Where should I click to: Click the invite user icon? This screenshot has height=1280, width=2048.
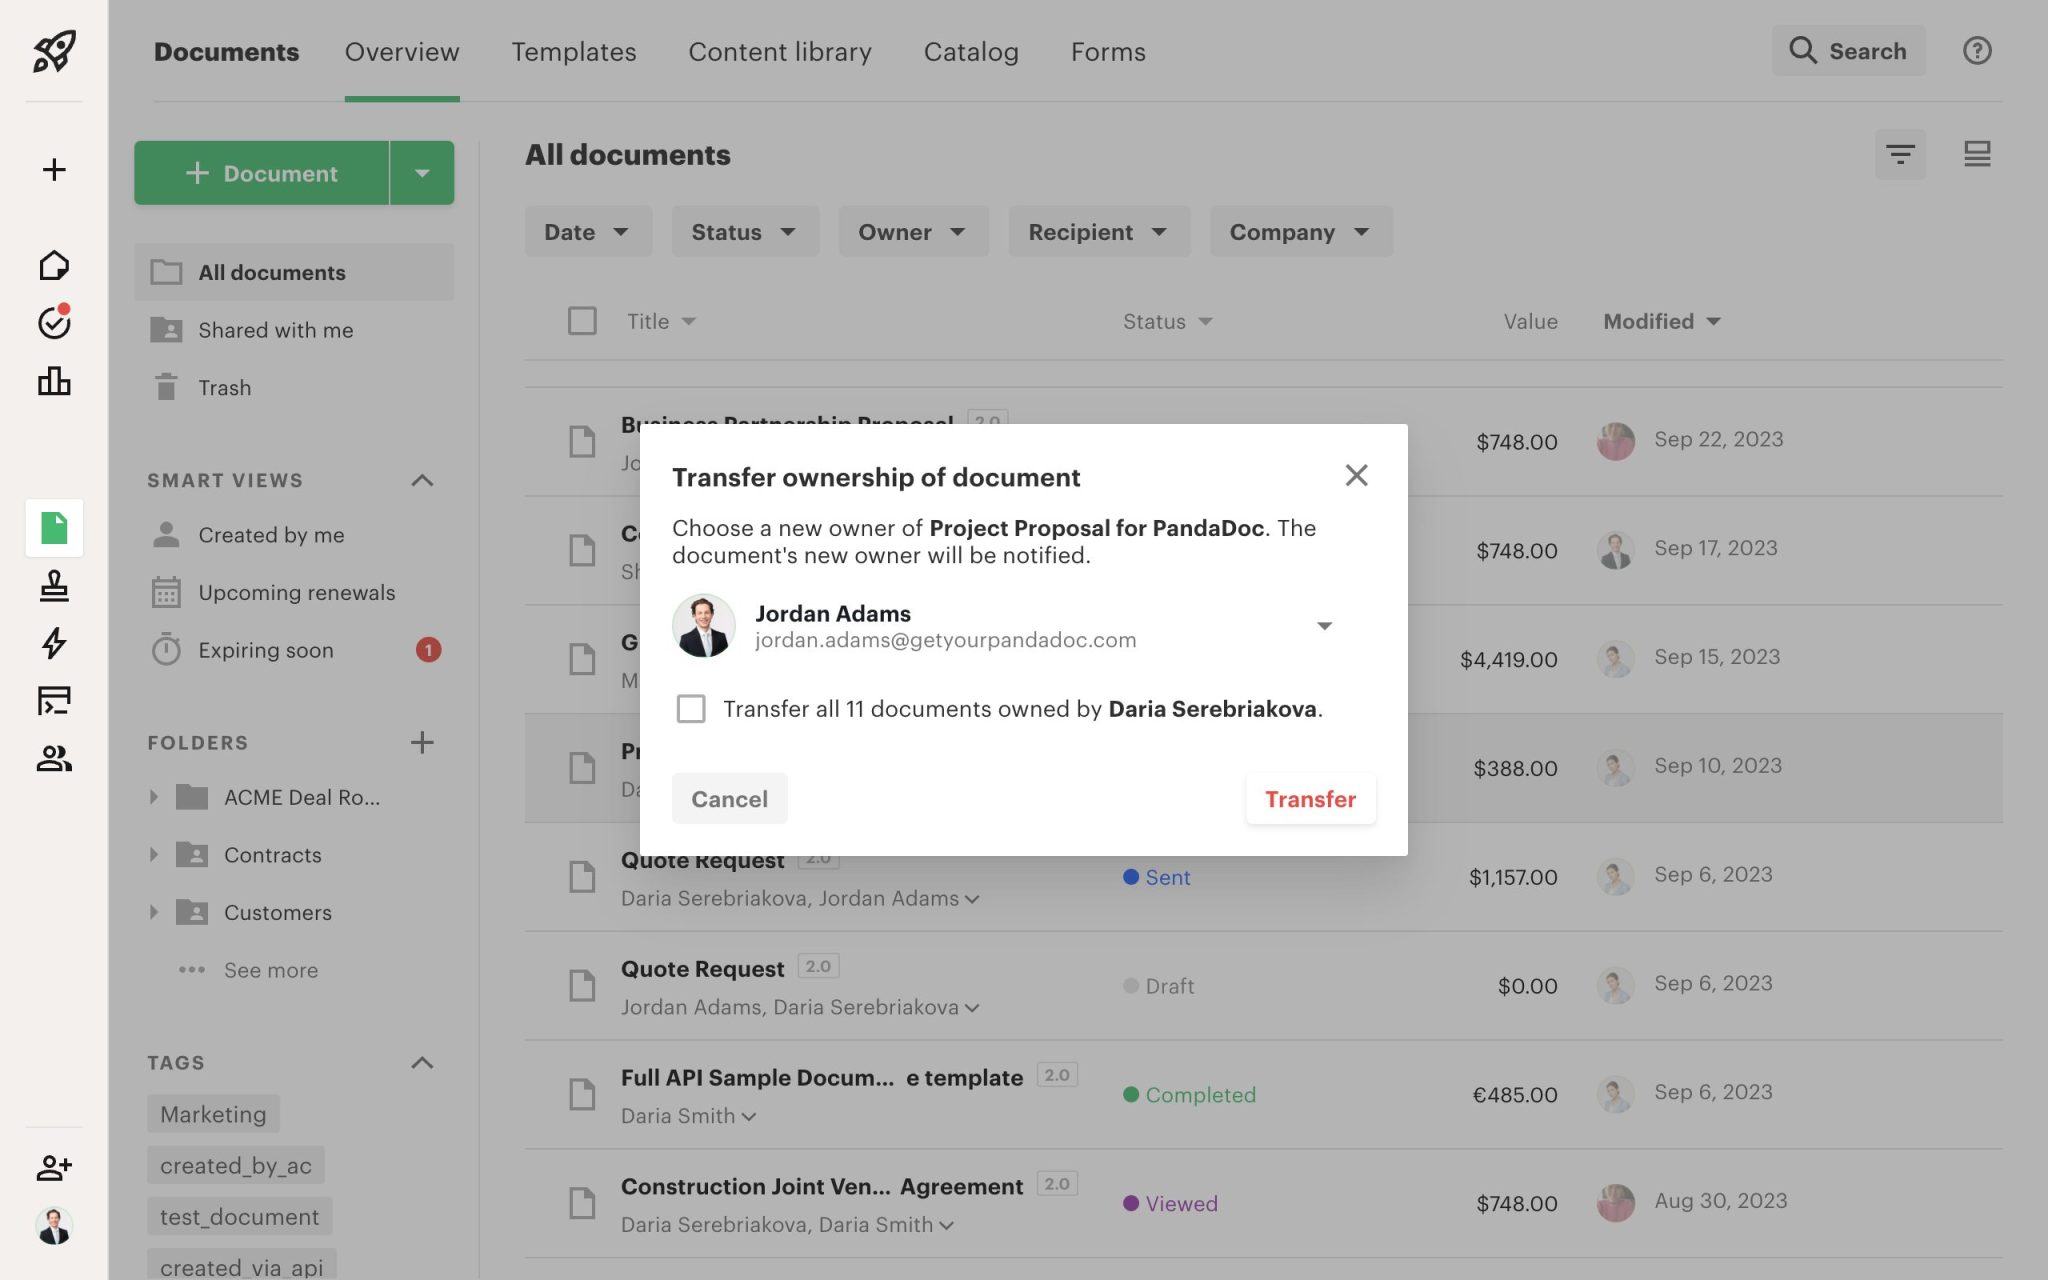[x=54, y=1167]
